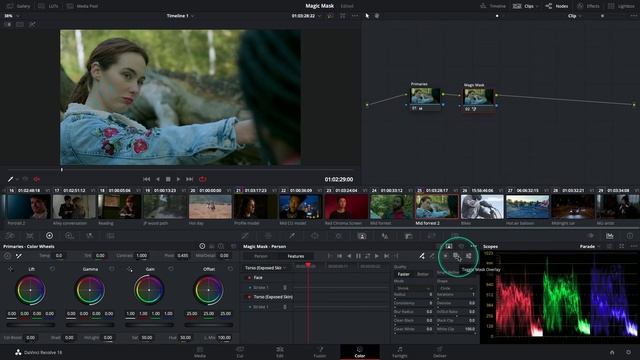The height and width of the screenshot is (360, 640).
Task: Open the Power Window palette icon
Action: 315,236
